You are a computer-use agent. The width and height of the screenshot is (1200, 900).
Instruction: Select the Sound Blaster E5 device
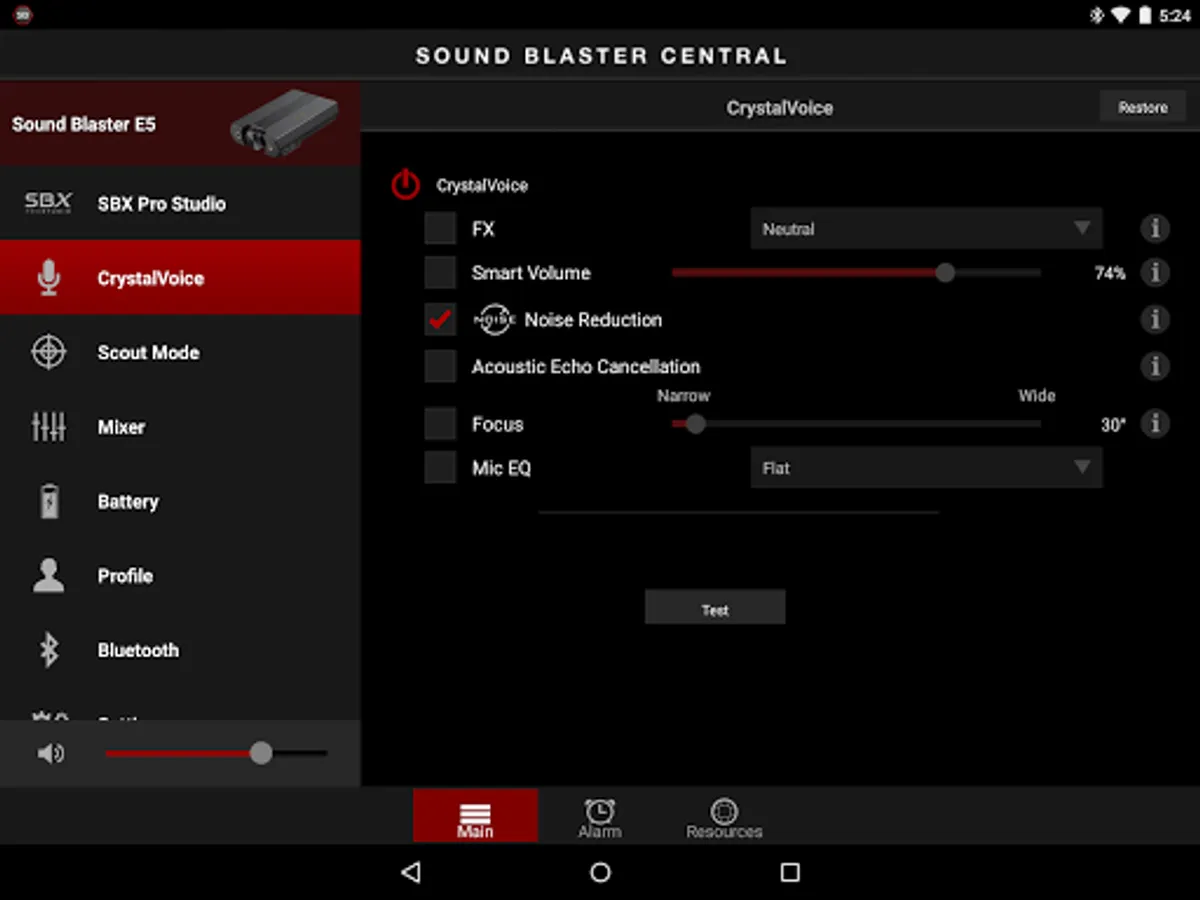(x=180, y=124)
